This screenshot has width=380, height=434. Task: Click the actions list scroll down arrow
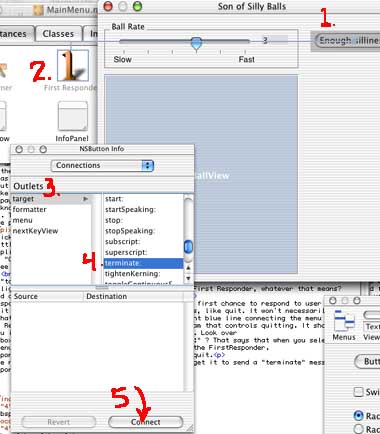pos(188,278)
